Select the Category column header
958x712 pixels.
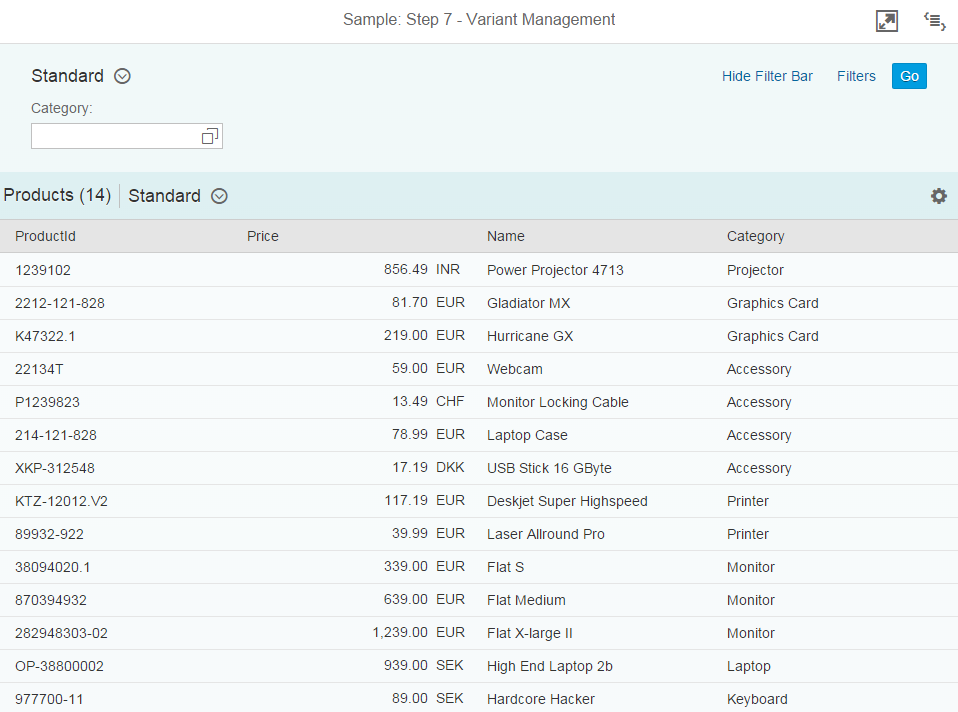point(755,236)
